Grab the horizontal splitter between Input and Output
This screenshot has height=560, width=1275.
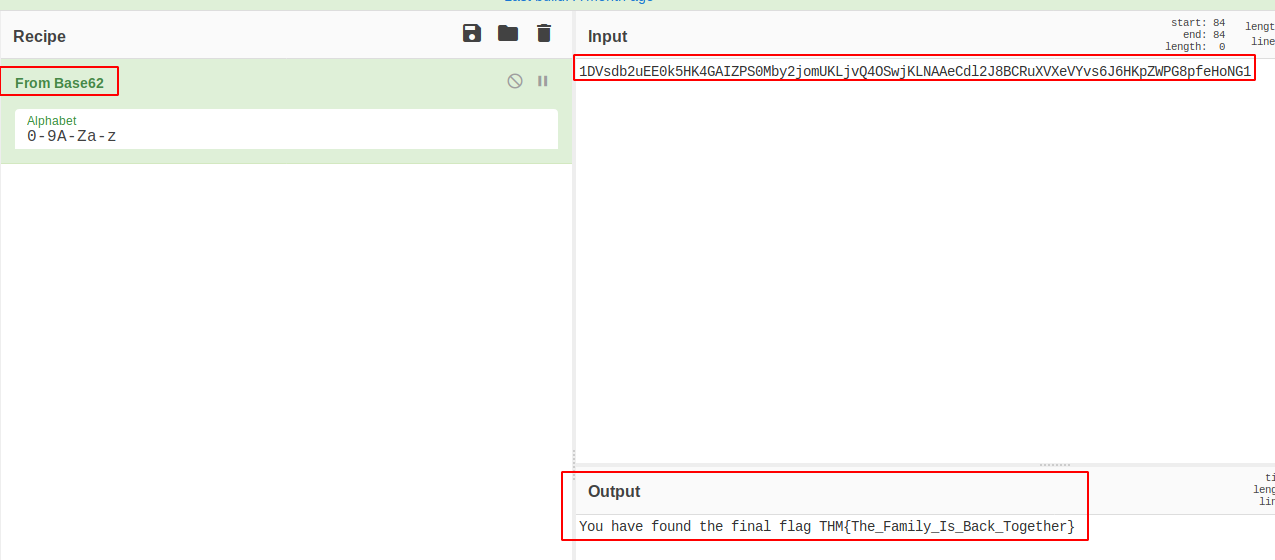1054,465
